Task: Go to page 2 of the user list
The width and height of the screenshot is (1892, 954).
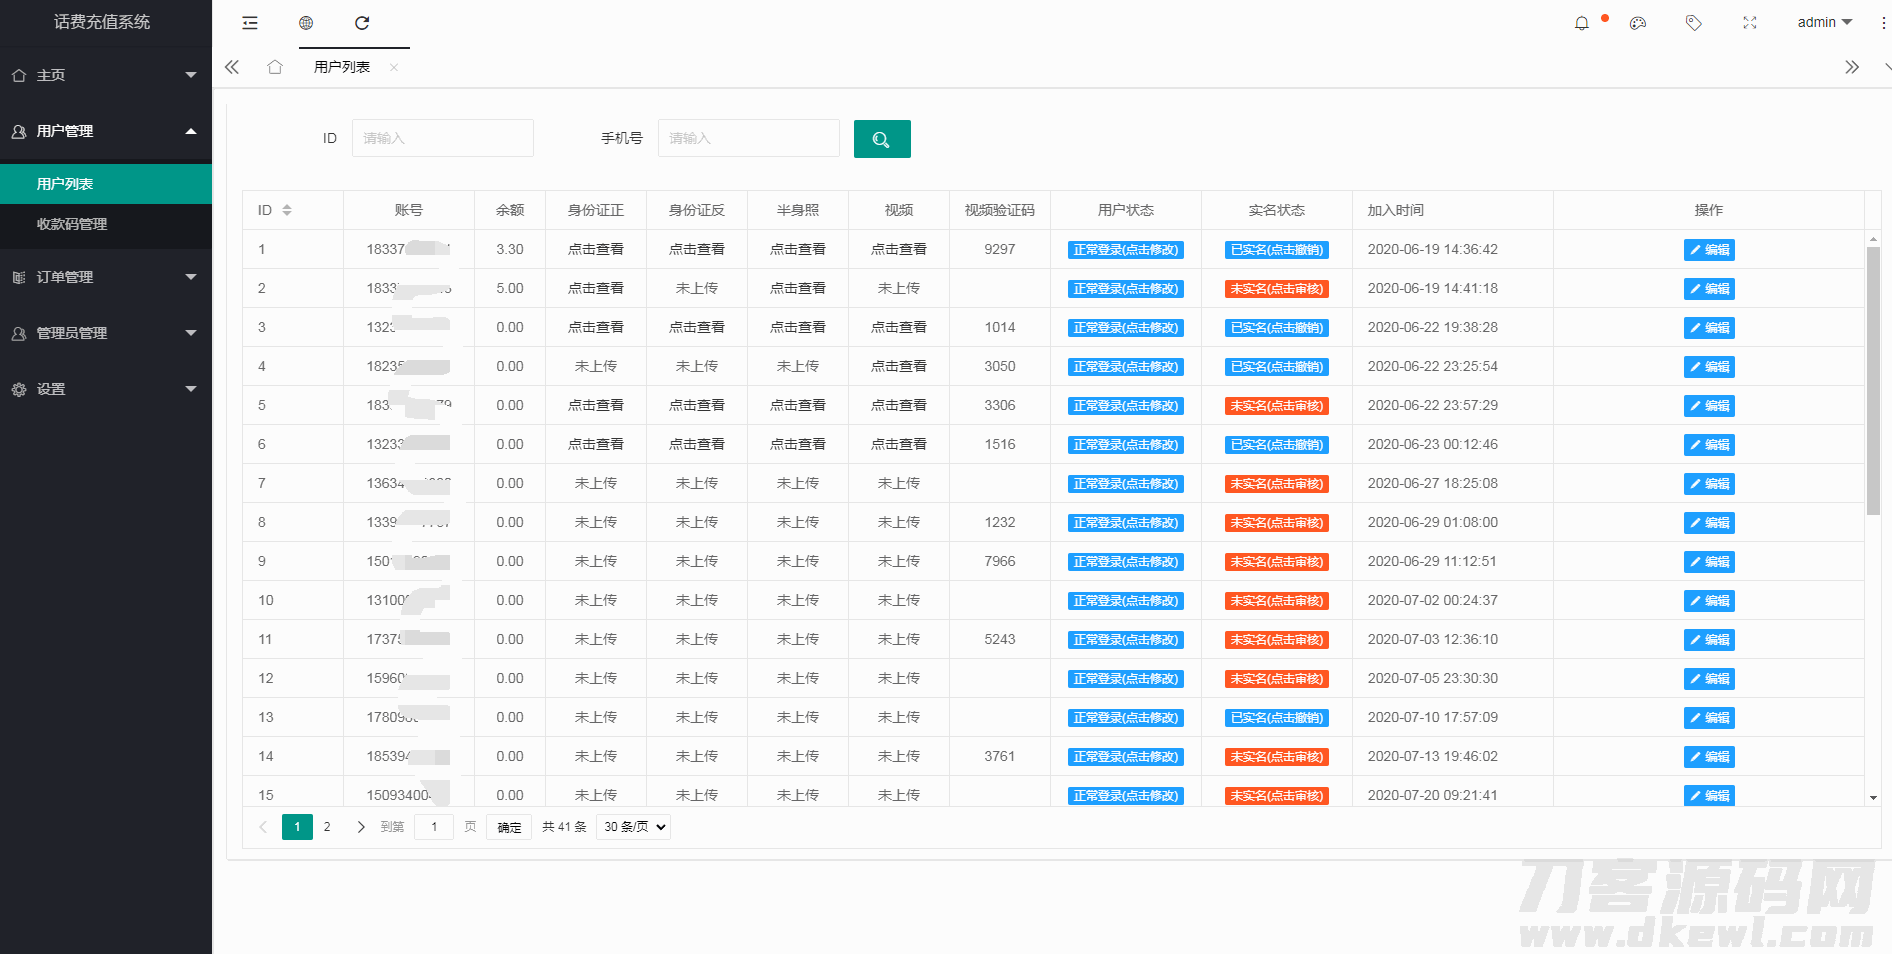Action: pyautogui.click(x=327, y=827)
